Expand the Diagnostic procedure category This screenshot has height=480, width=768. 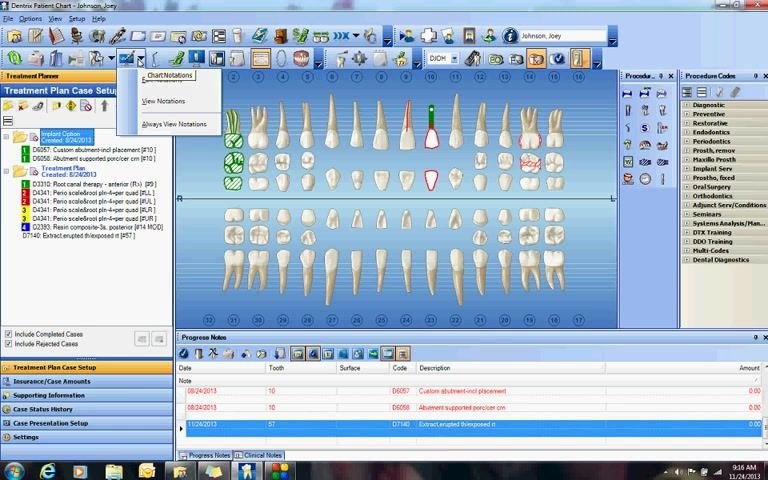click(x=686, y=105)
